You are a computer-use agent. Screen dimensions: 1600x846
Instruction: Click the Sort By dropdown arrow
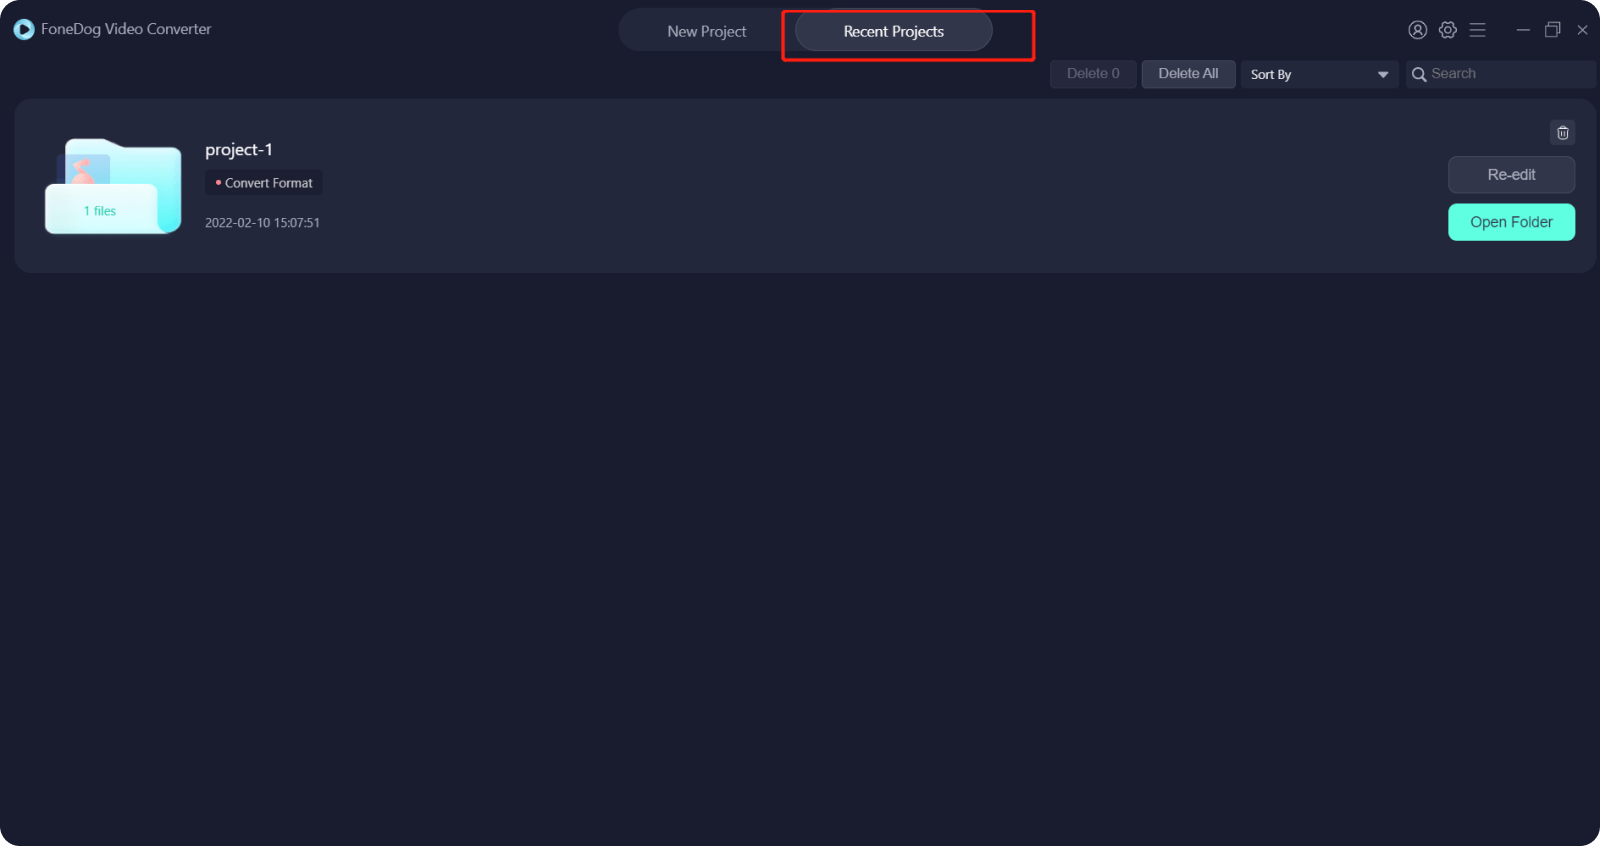click(x=1382, y=75)
